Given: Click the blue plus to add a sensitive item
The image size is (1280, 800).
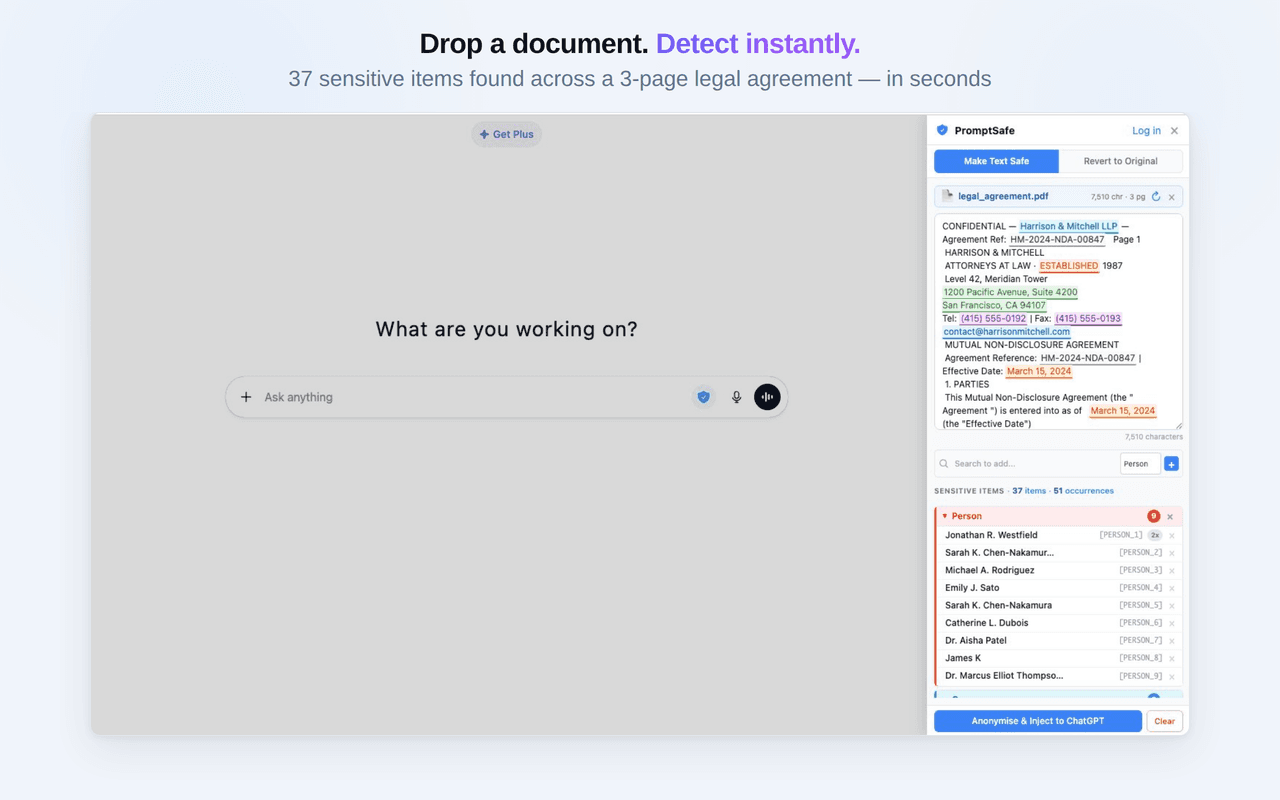Looking at the screenshot, I should pos(1171,463).
